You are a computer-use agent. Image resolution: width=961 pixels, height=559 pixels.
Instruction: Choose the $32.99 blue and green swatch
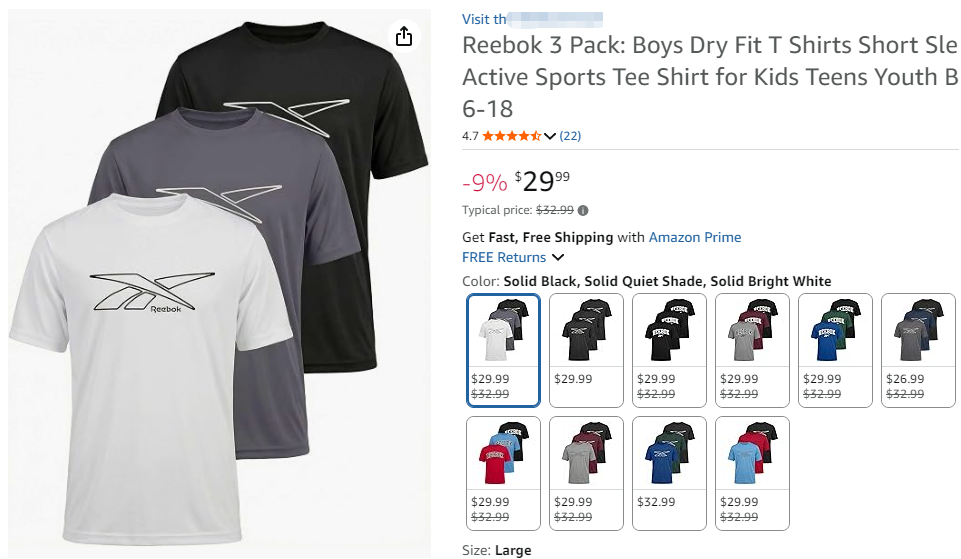click(669, 473)
